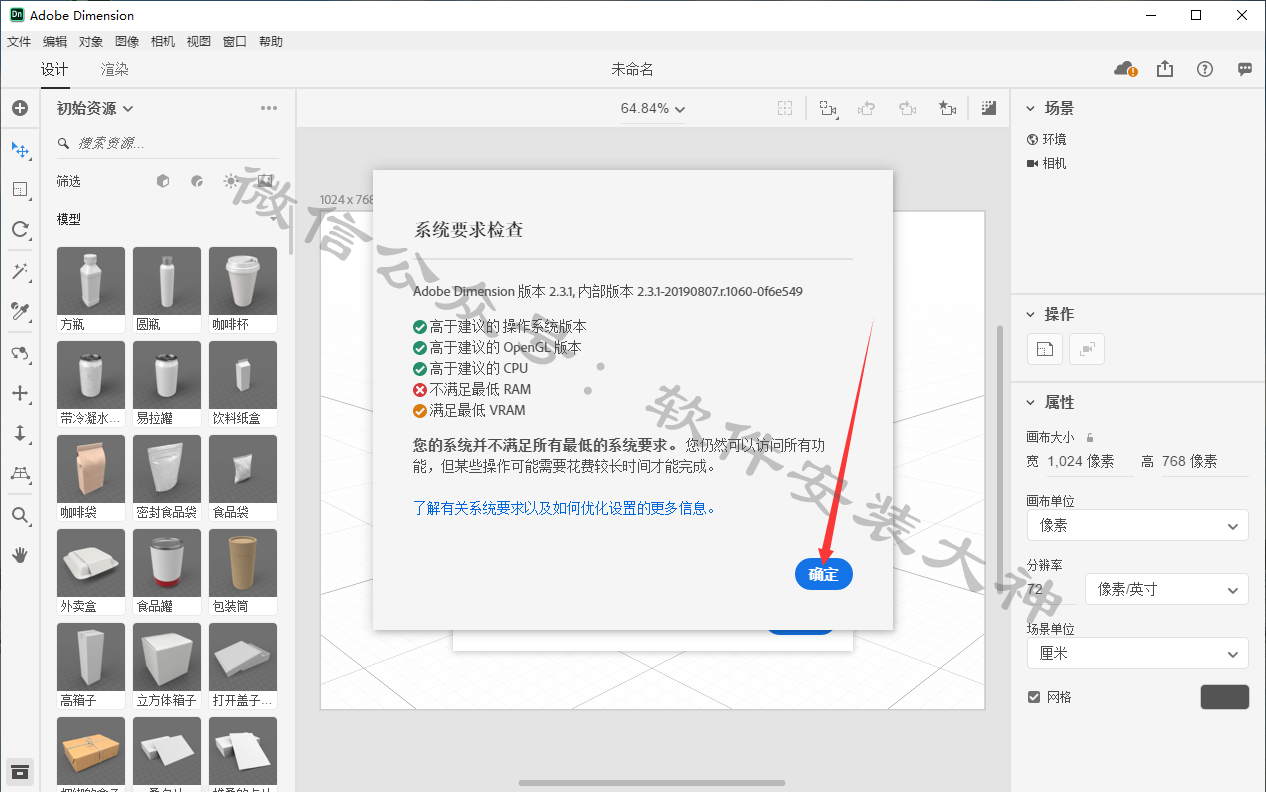Open the 初始资源 assets dropdown
Image resolution: width=1266 pixels, height=792 pixels.
pyautogui.click(x=95, y=108)
